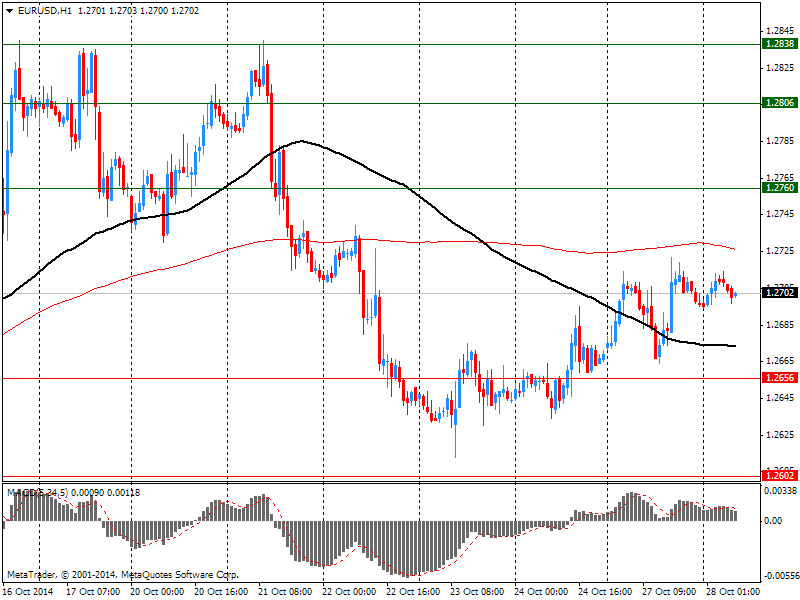Click the 17 Oct 07:00 time label
This screenshot has width=800, height=600.
point(93,592)
